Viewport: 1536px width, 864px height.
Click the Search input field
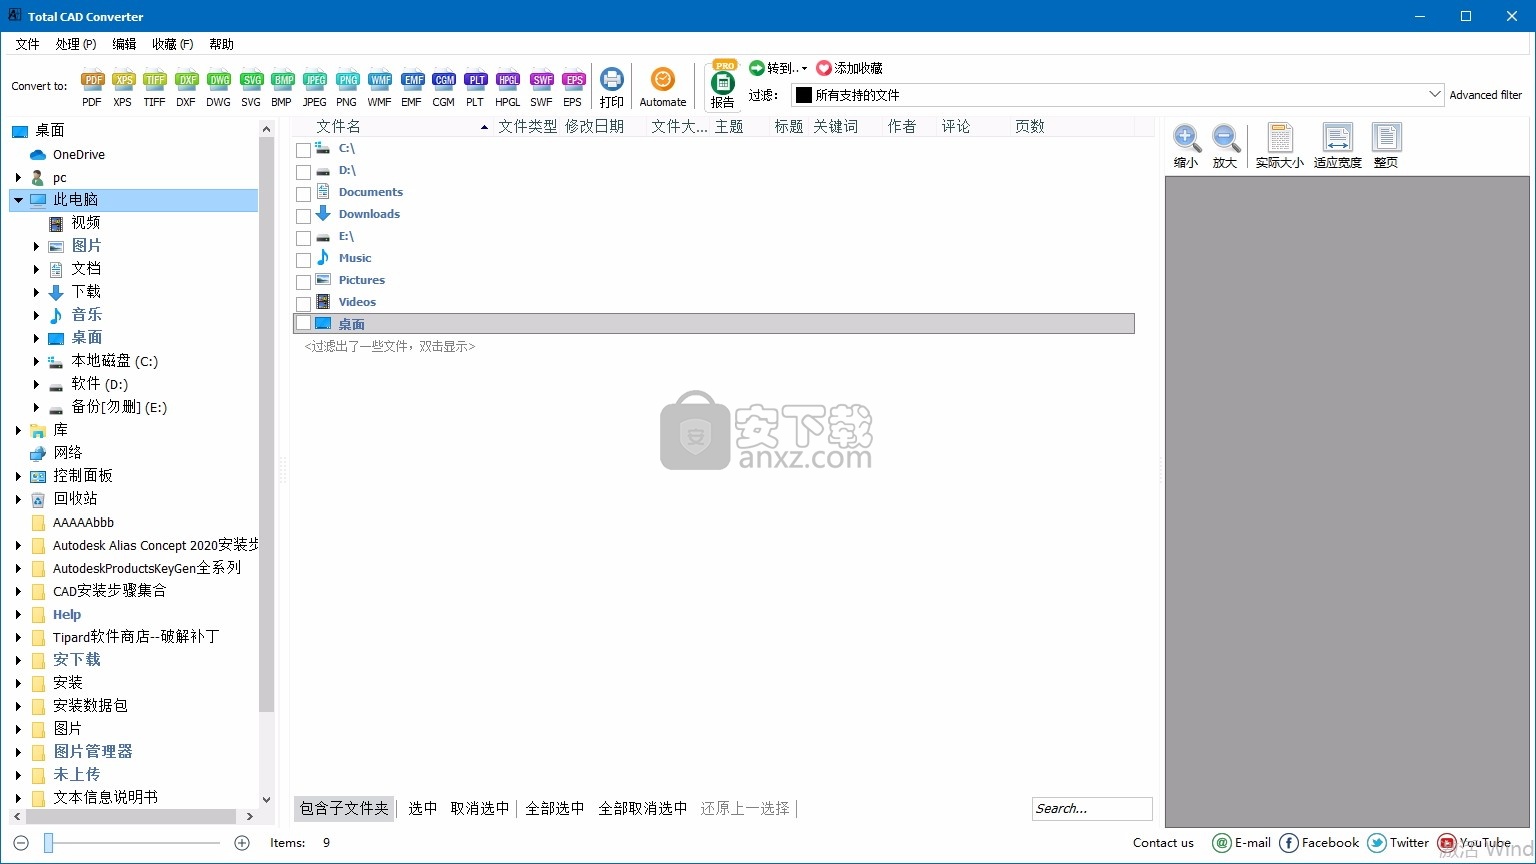click(1092, 808)
